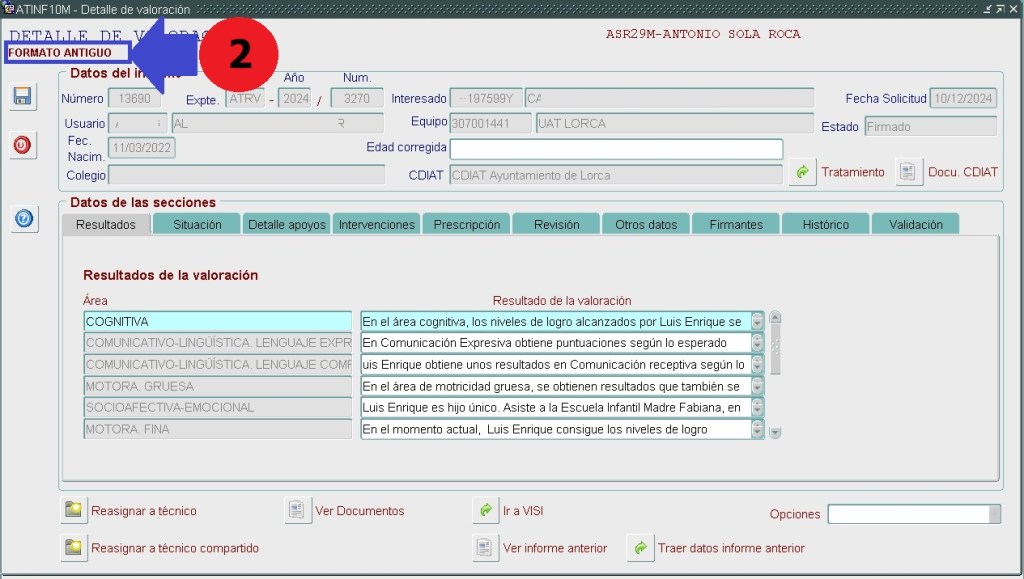Click the Ir a VISI arrow icon
This screenshot has width=1024, height=579.
pyautogui.click(x=485, y=510)
